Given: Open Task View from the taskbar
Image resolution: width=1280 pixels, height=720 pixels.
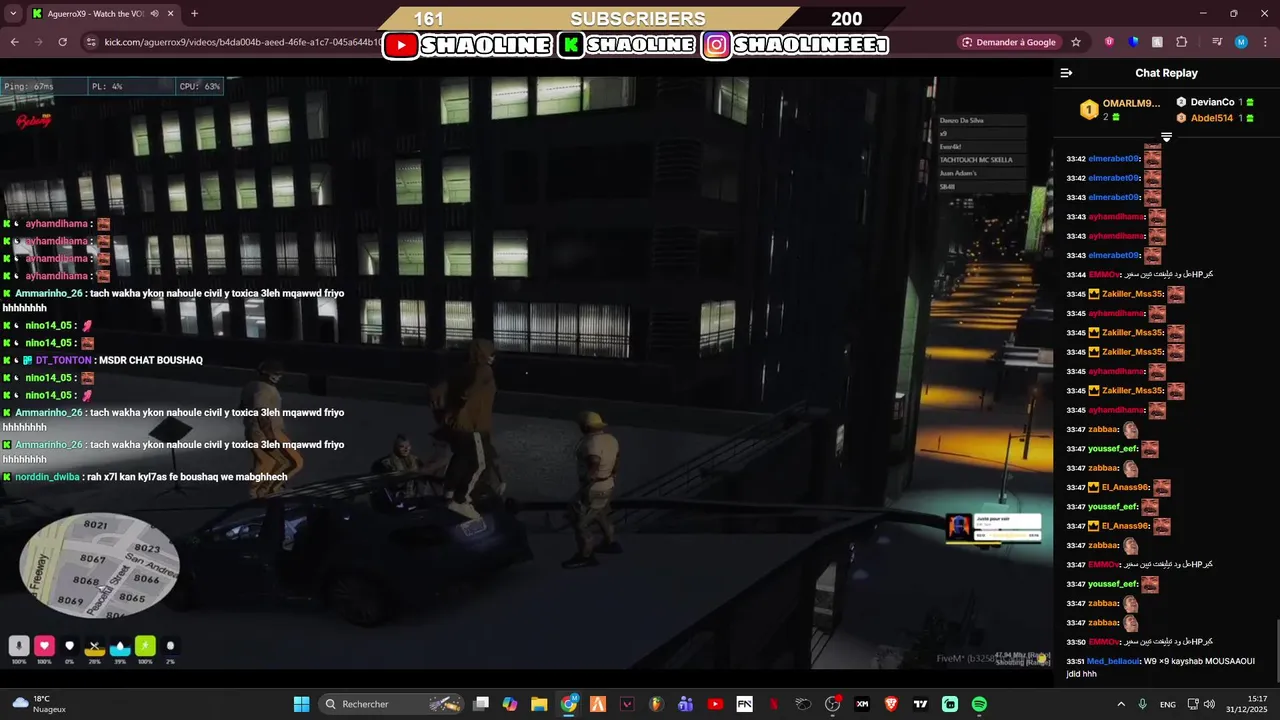Looking at the screenshot, I should (481, 704).
